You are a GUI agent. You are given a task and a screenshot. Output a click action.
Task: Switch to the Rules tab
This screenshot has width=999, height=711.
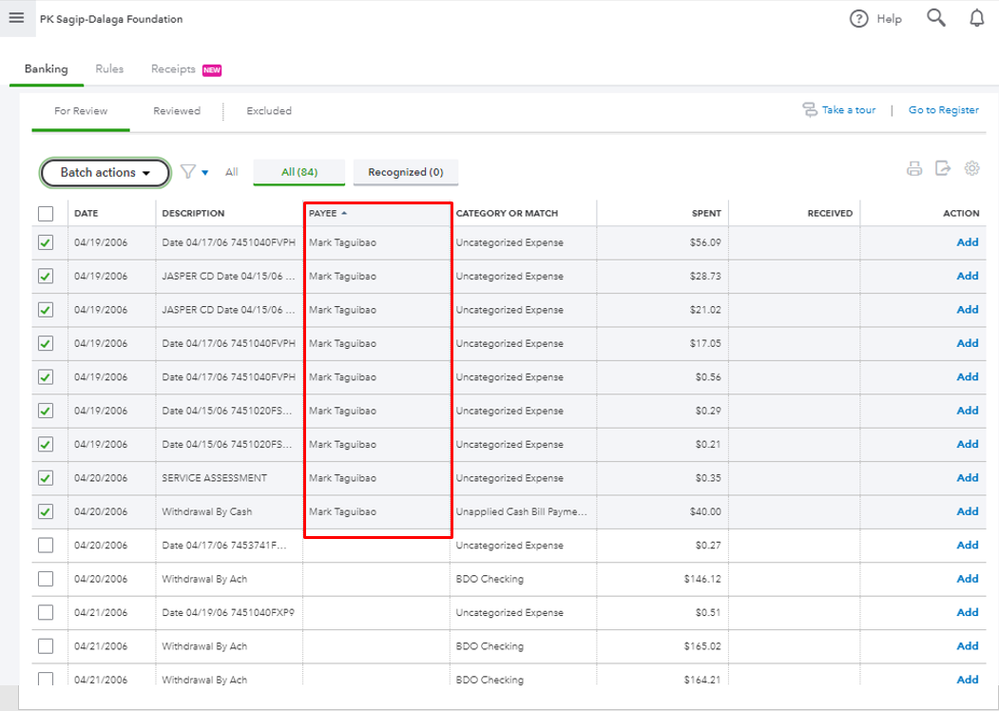click(110, 69)
